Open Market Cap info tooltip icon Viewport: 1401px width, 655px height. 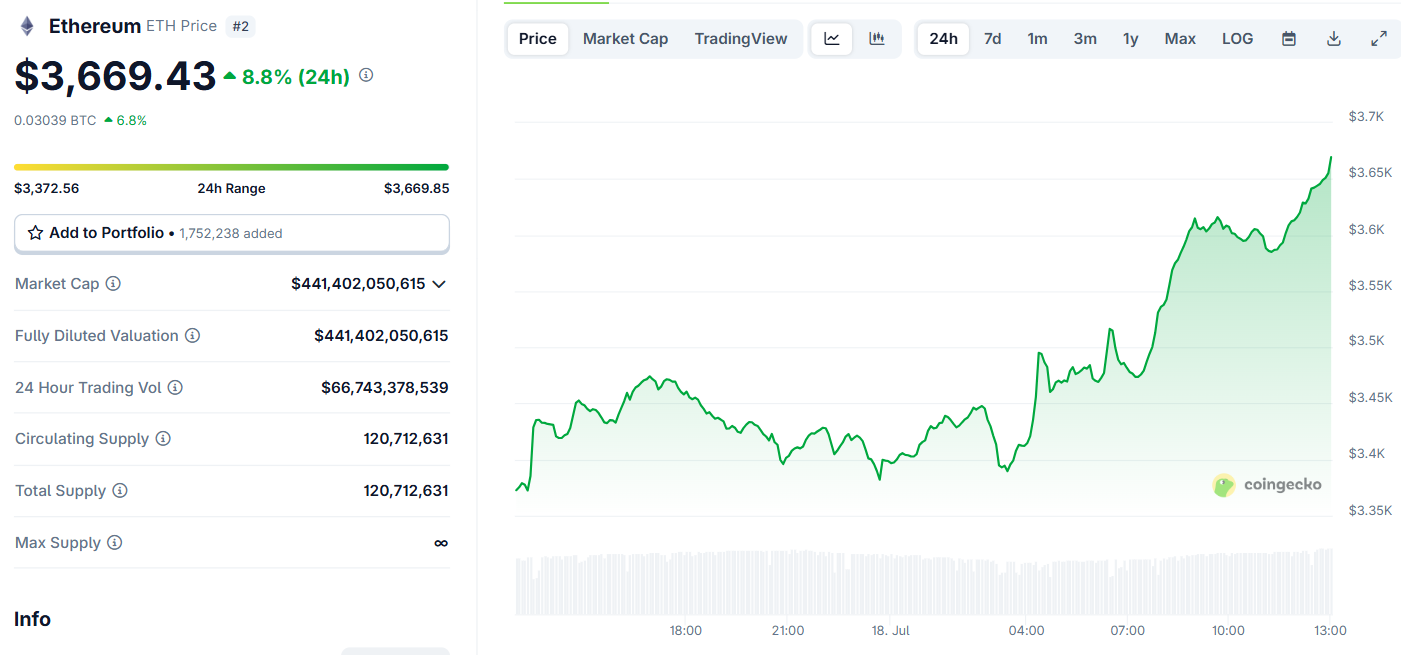tap(113, 284)
